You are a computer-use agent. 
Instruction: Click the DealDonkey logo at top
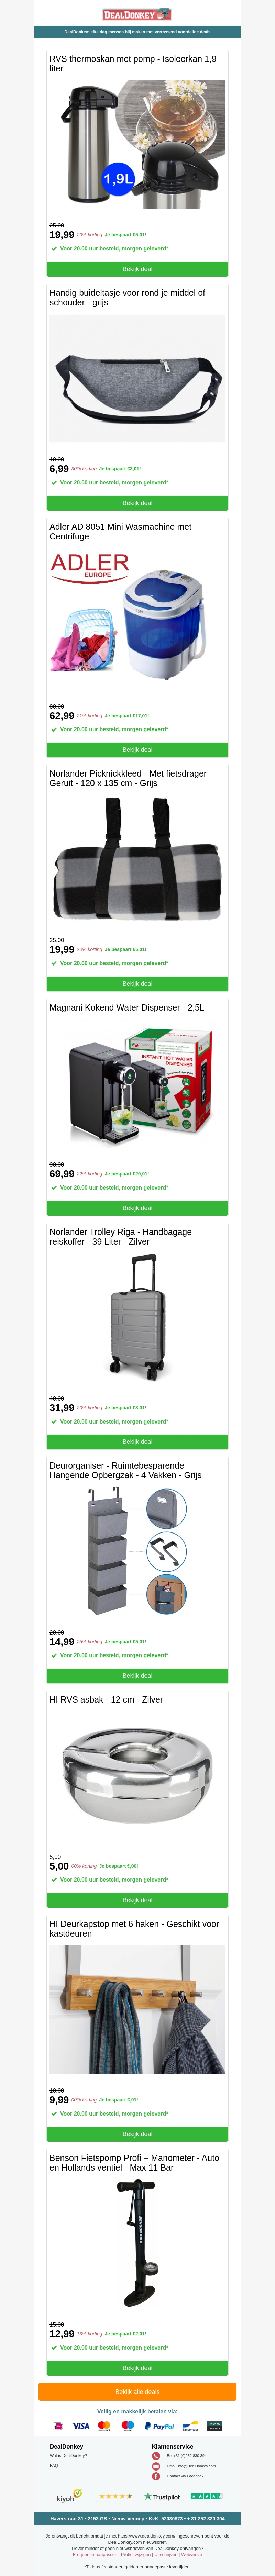(137, 14)
